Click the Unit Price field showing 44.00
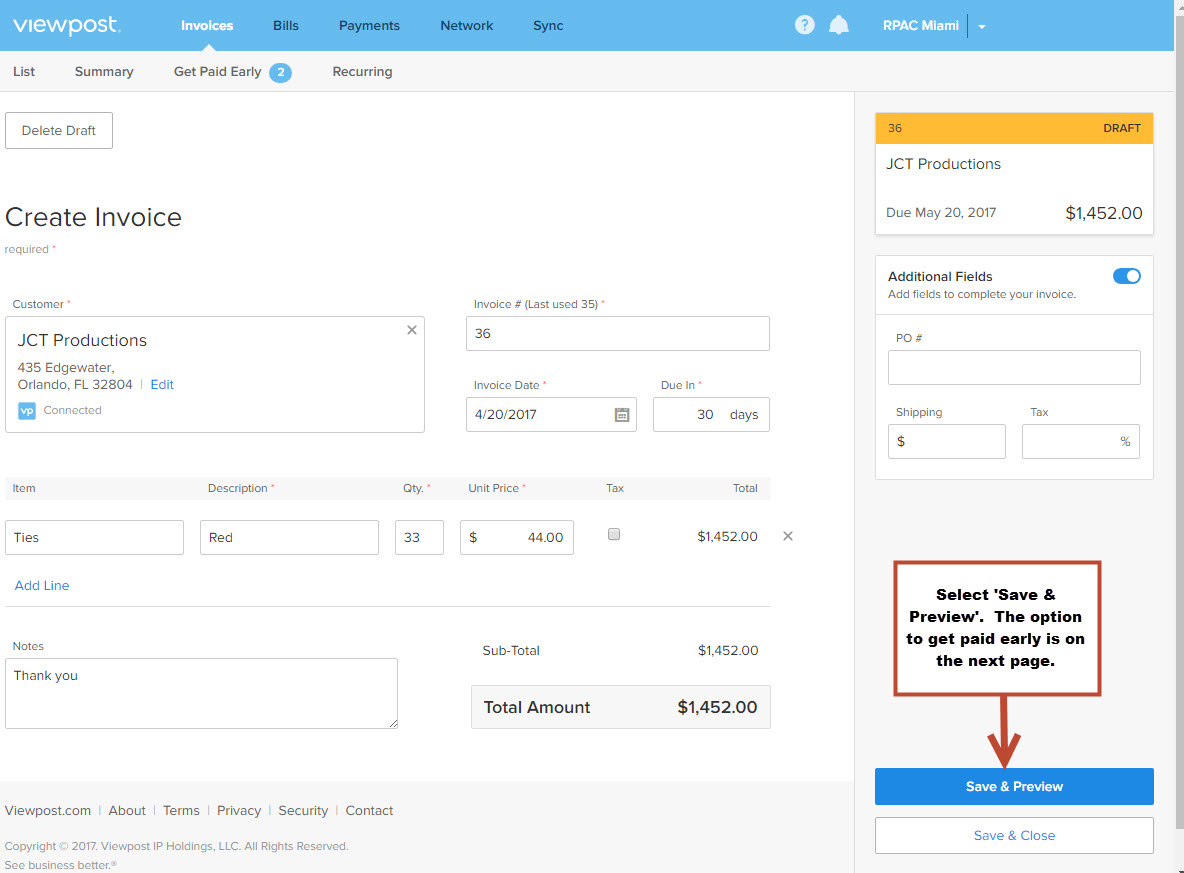1184x873 pixels. tap(516, 538)
